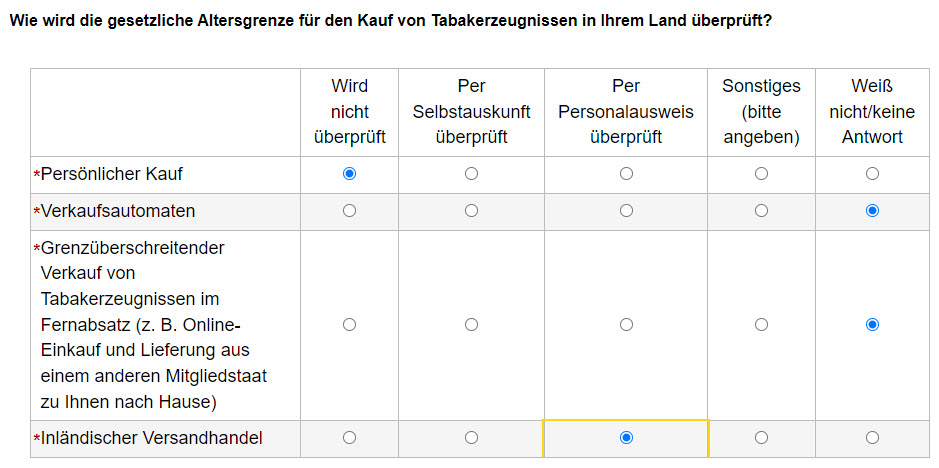The image size is (939, 468).
Task: Pick 'Sonstiges' for Persönlicher Kauf row
Action: 761,174
